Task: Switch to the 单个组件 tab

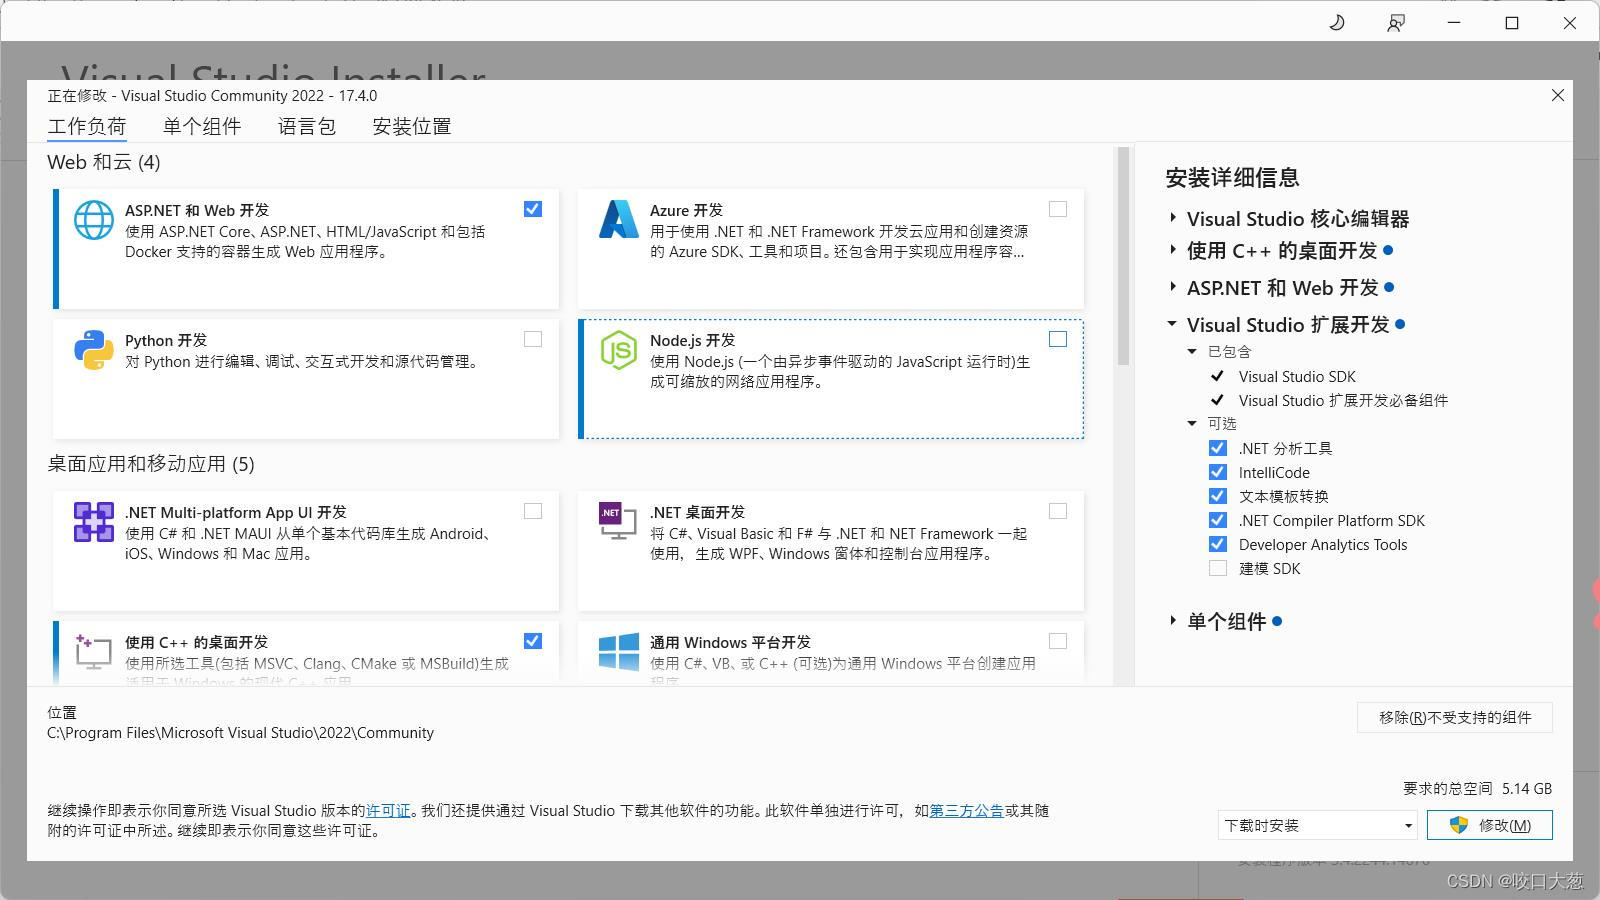Action: click(202, 127)
